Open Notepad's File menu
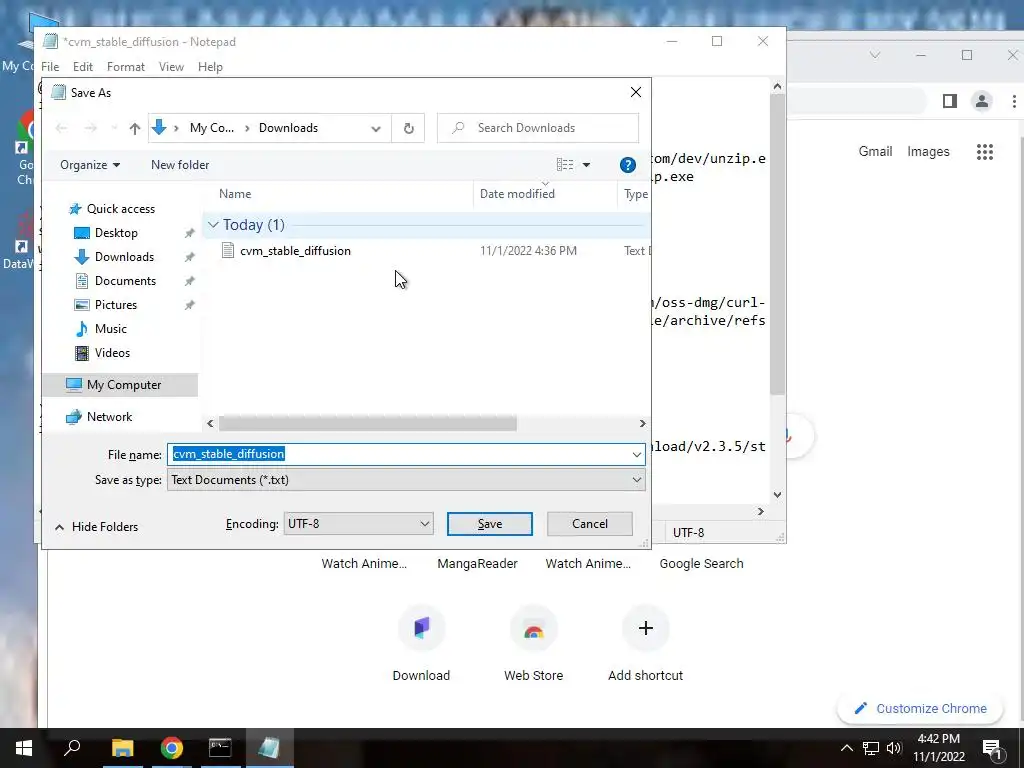1024x768 pixels. click(50, 67)
